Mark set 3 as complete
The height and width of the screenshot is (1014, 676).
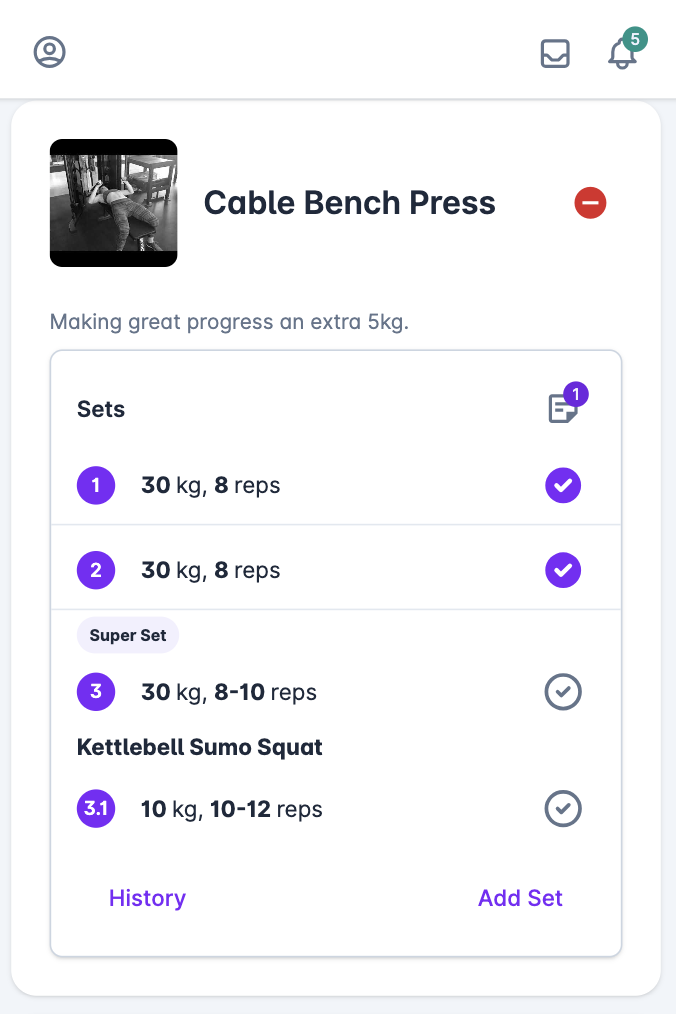[x=563, y=692]
